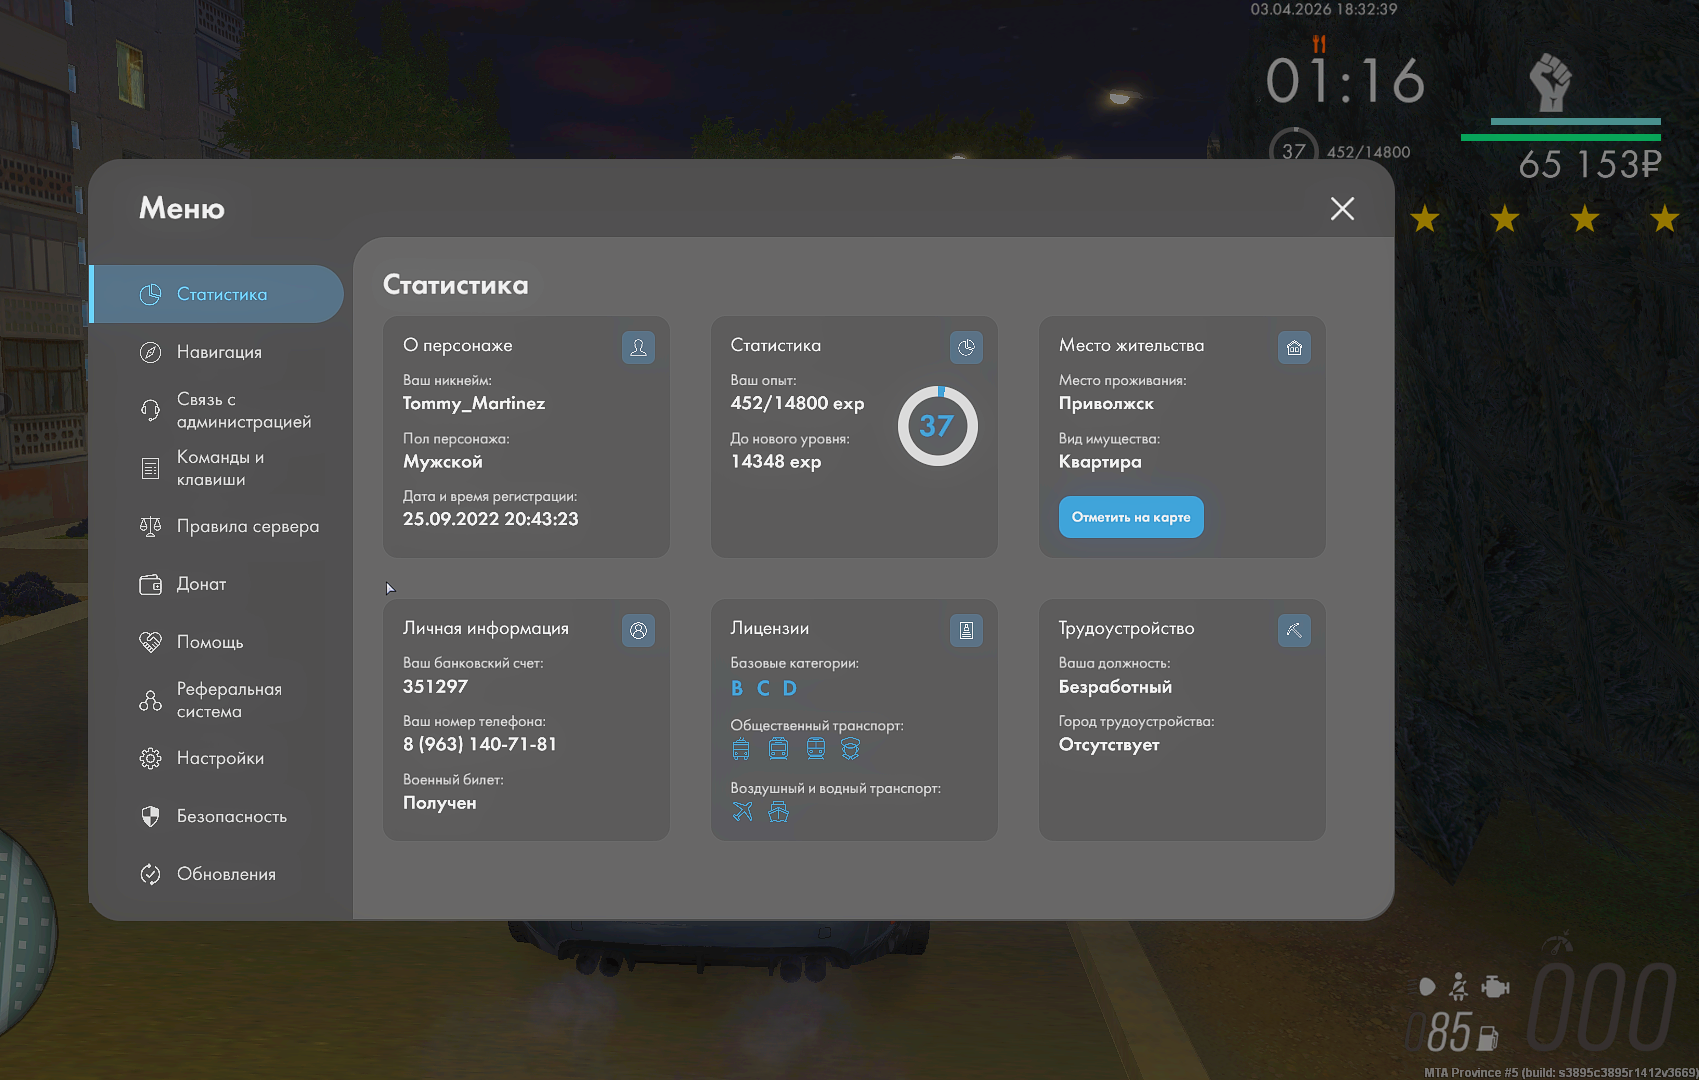Click the document icon in Лицензии card
This screenshot has height=1080, width=1699.
(x=966, y=631)
